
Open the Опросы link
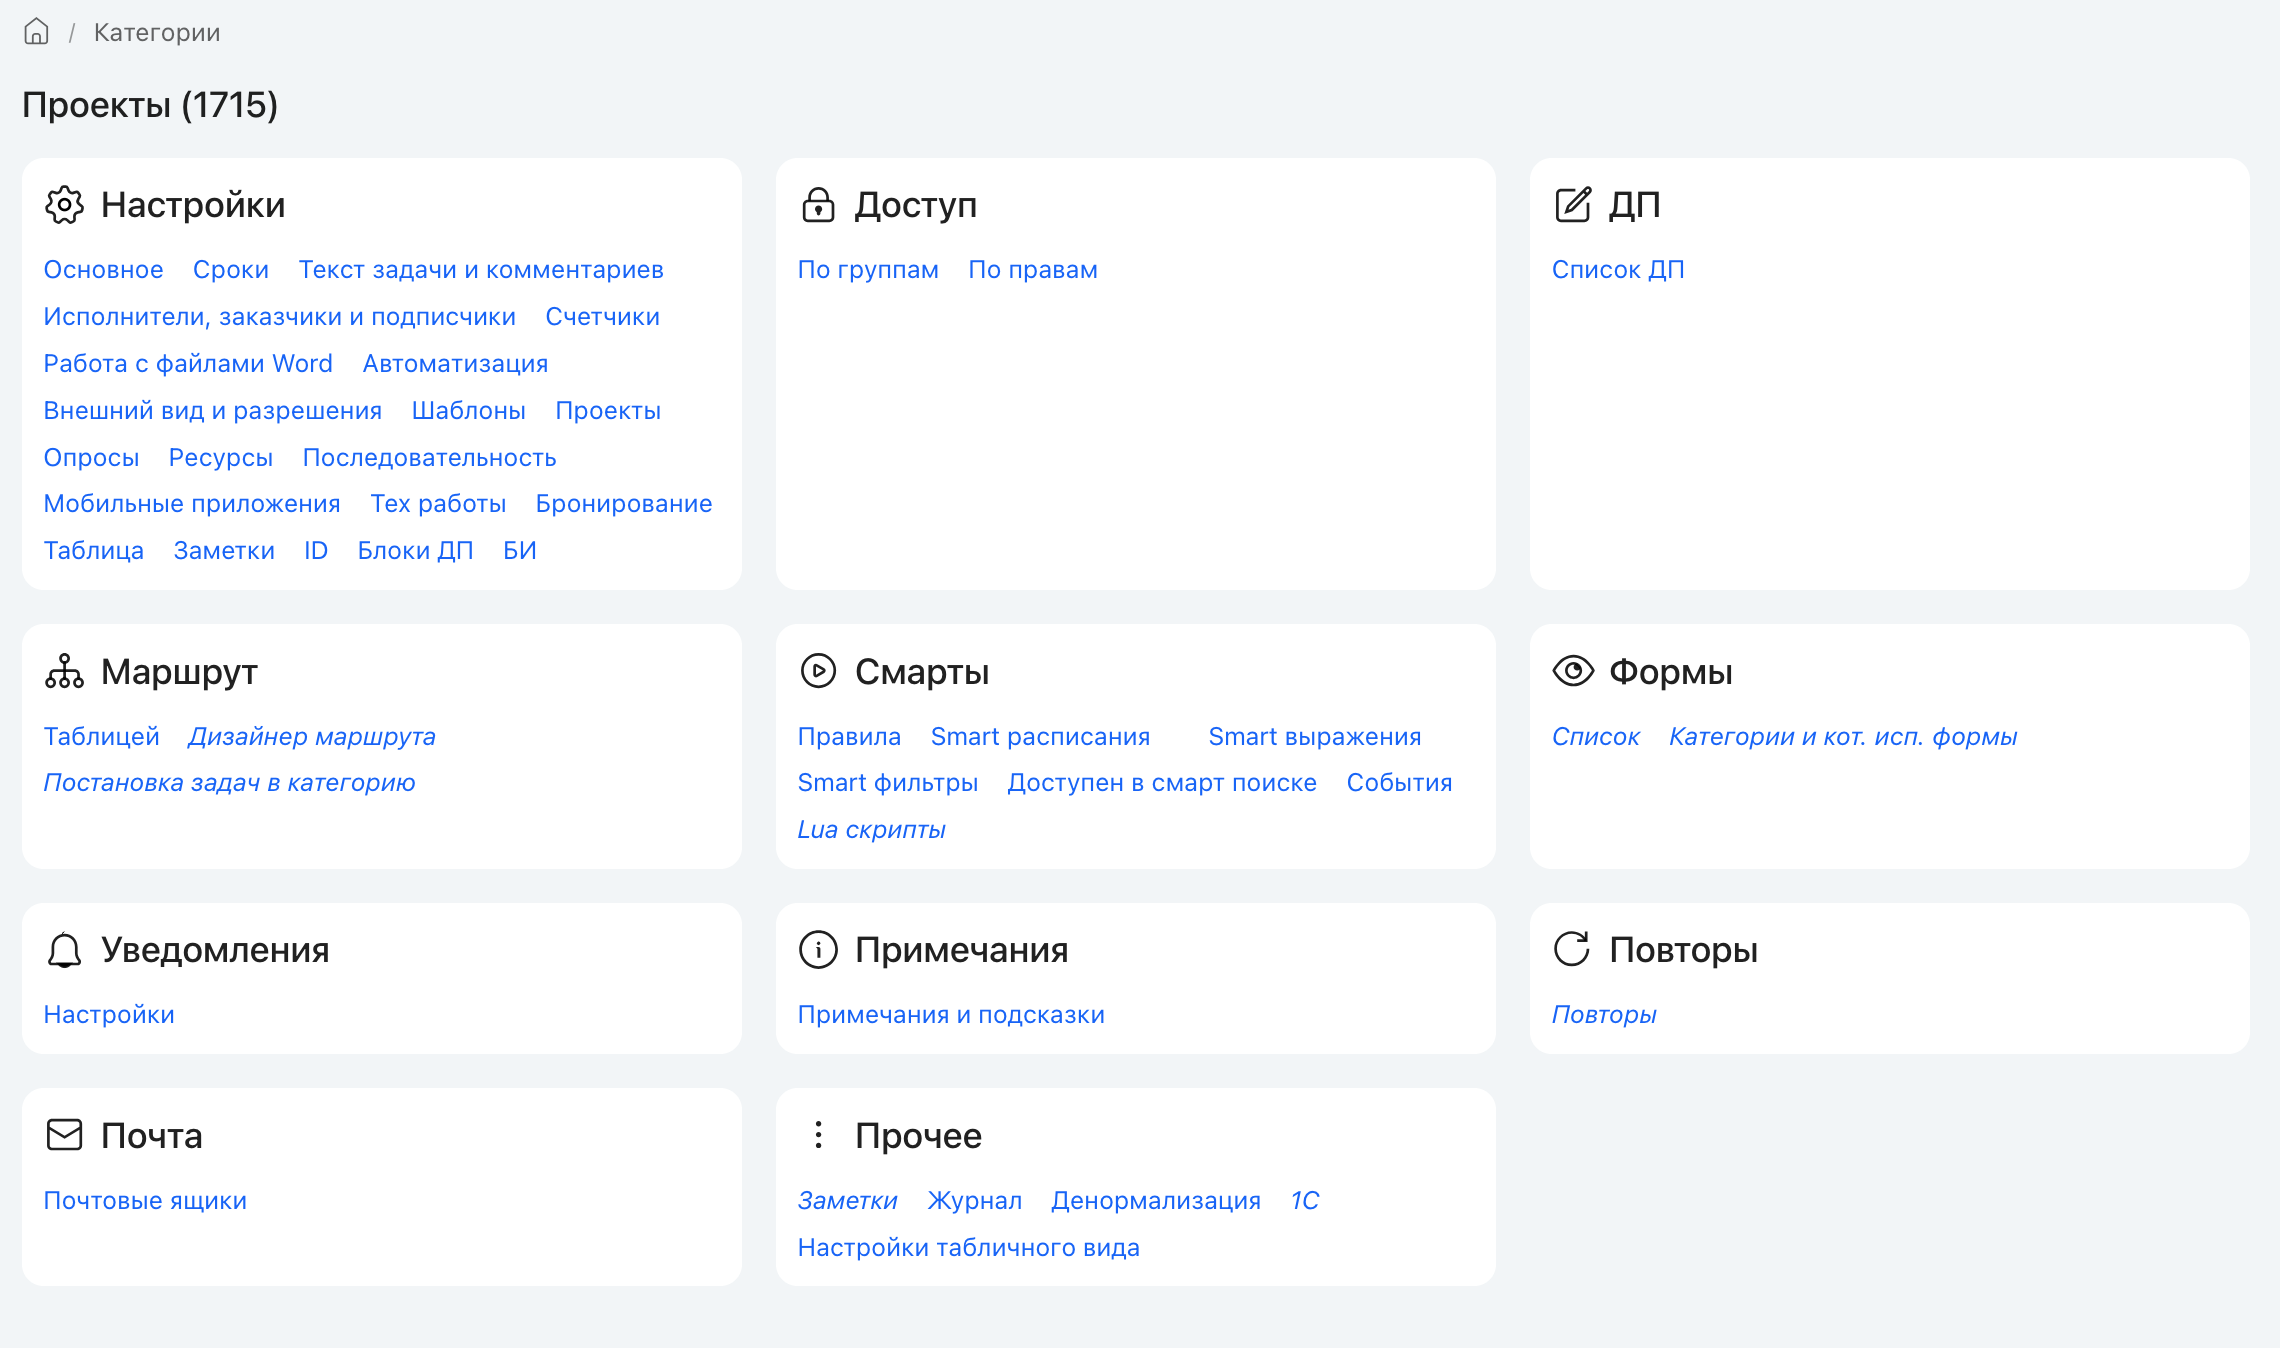coord(92,458)
